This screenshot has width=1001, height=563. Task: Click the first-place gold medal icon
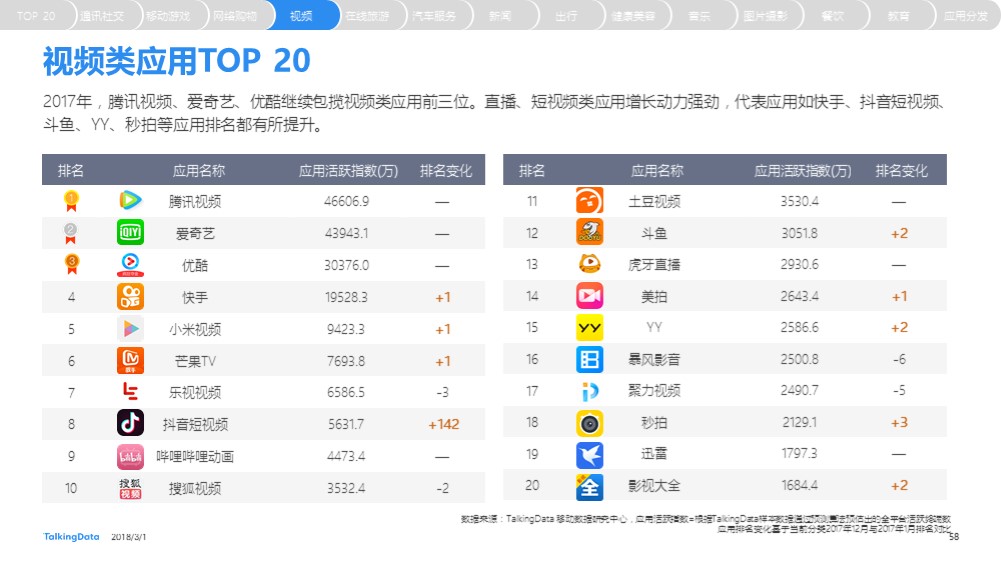tap(72, 200)
